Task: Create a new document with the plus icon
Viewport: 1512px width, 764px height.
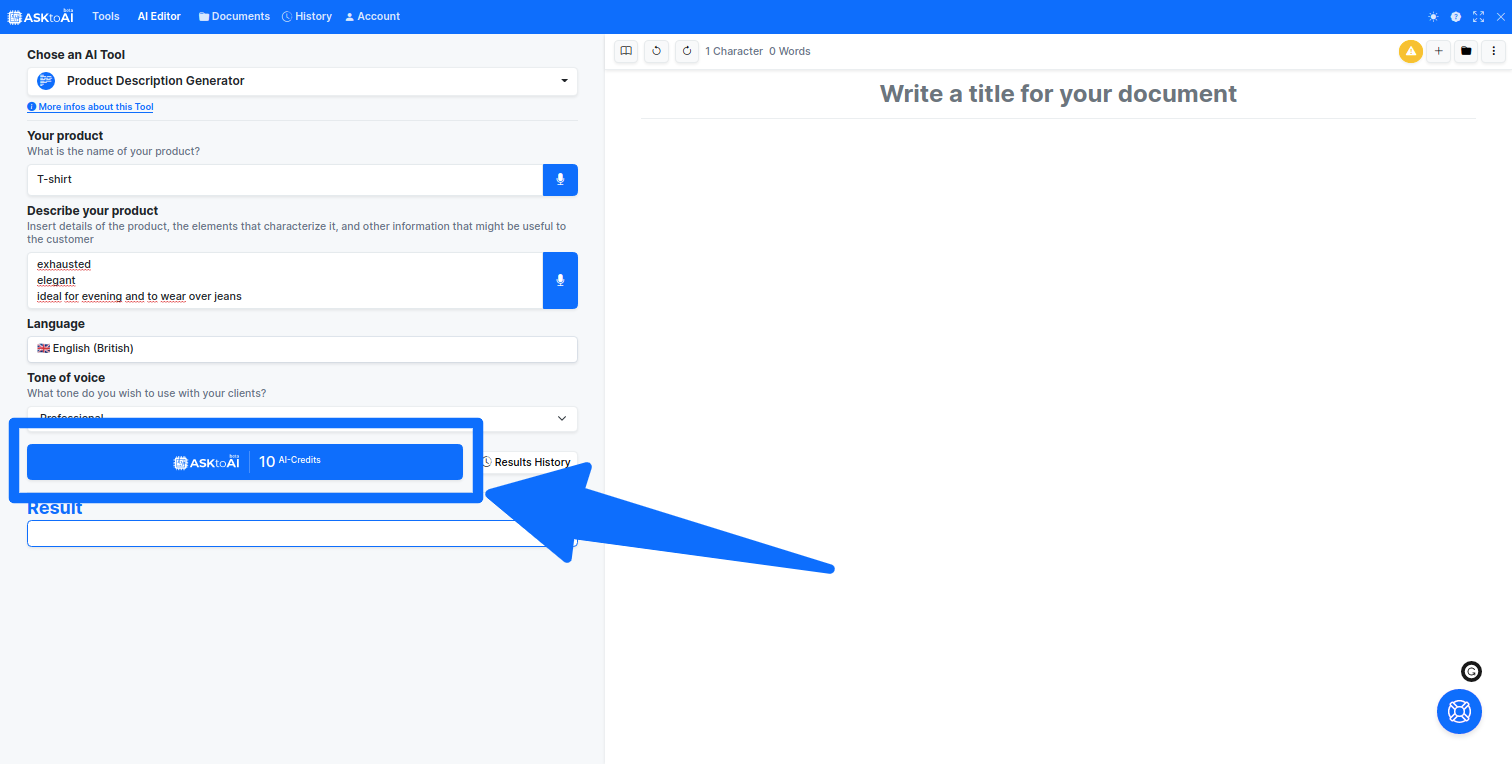Action: pyautogui.click(x=1438, y=51)
